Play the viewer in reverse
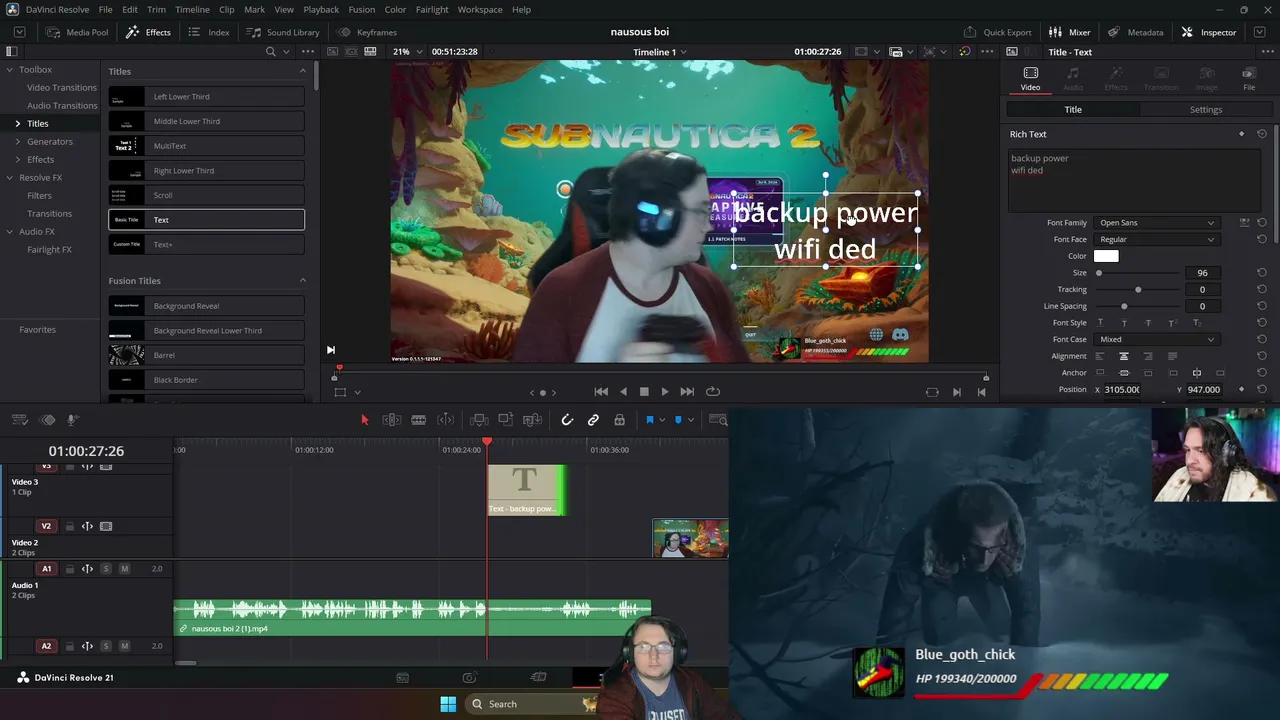The height and width of the screenshot is (720, 1280). click(x=623, y=392)
